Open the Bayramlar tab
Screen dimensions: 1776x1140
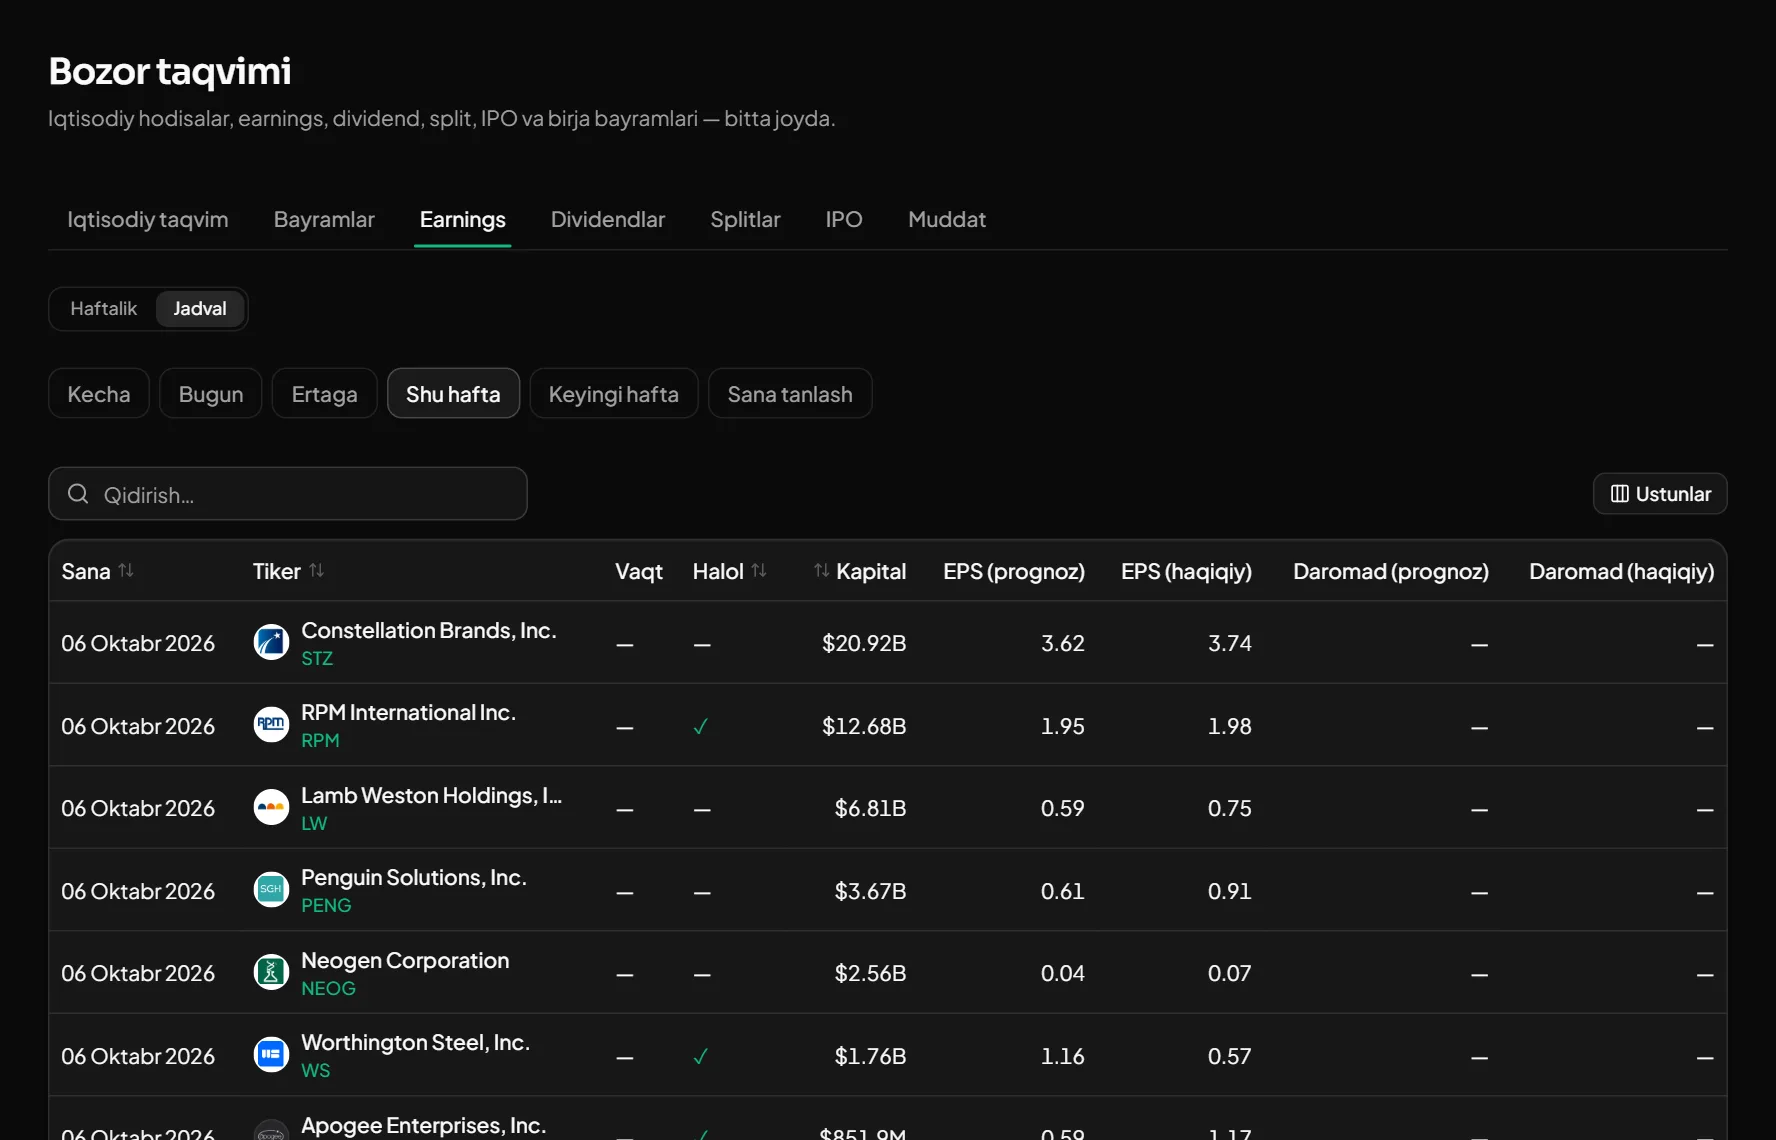coord(324,220)
